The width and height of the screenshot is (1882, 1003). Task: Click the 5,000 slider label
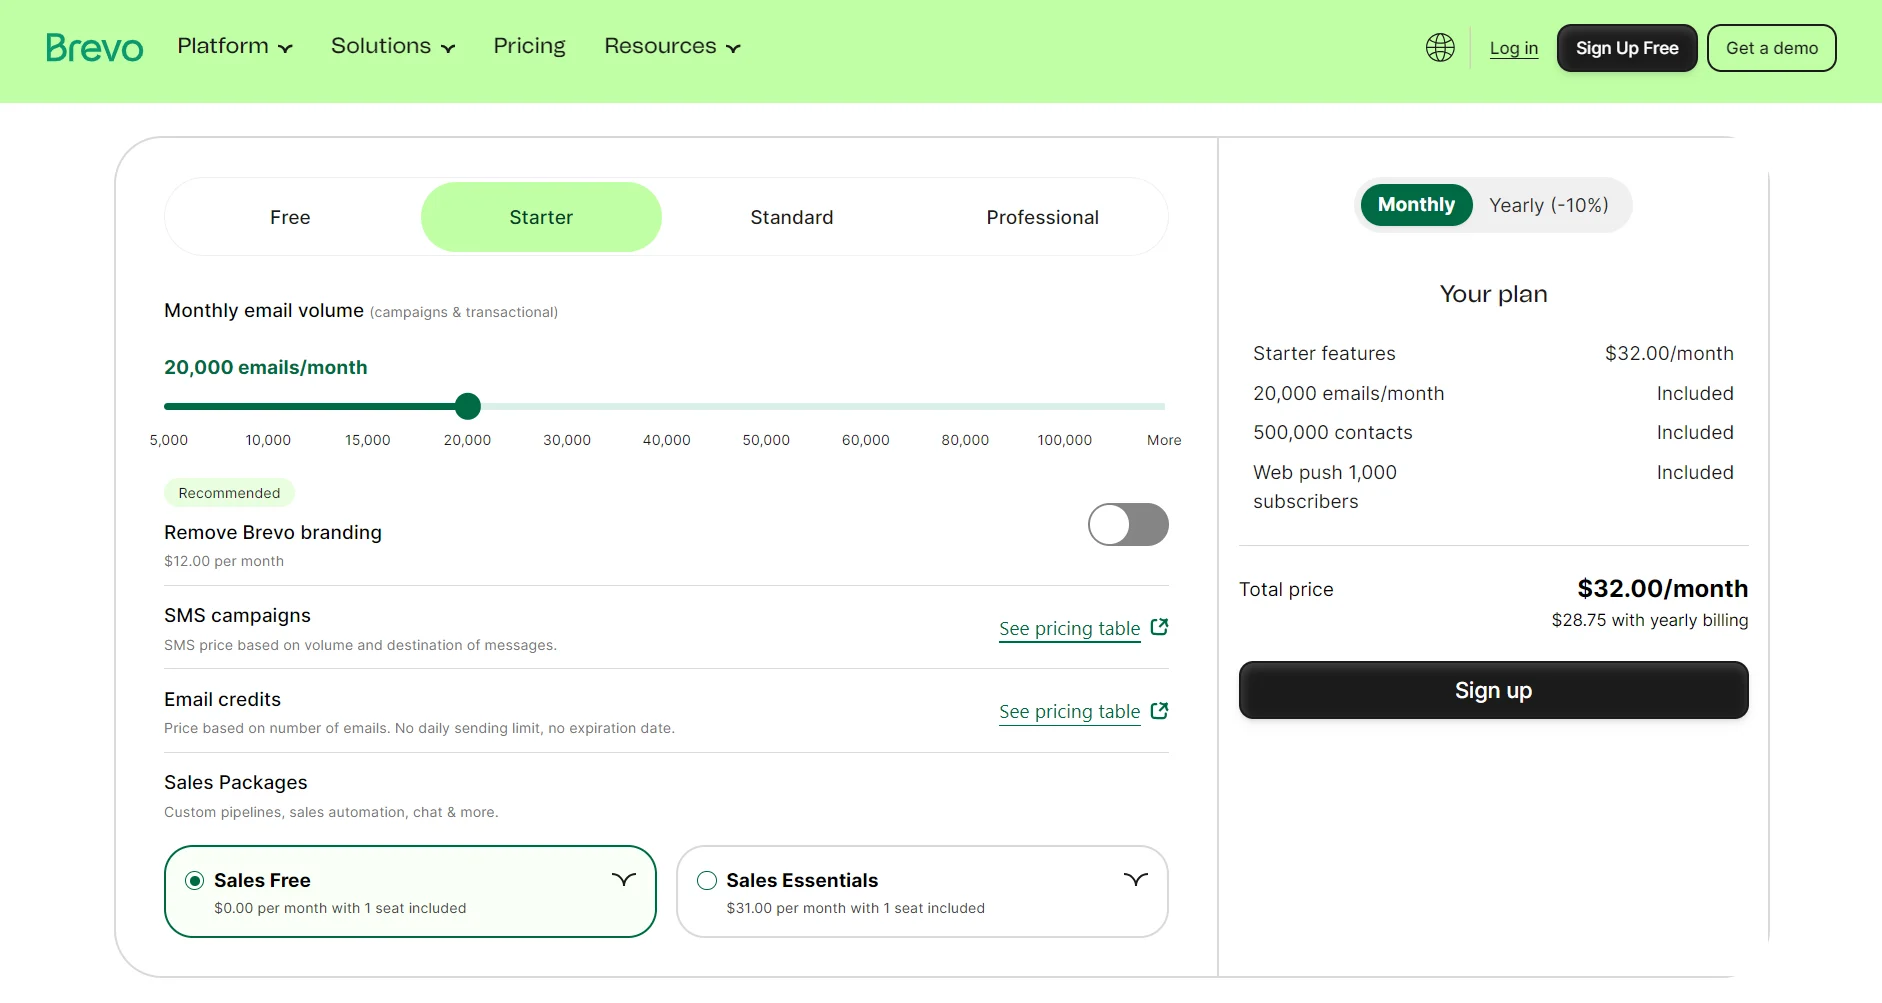(x=169, y=440)
